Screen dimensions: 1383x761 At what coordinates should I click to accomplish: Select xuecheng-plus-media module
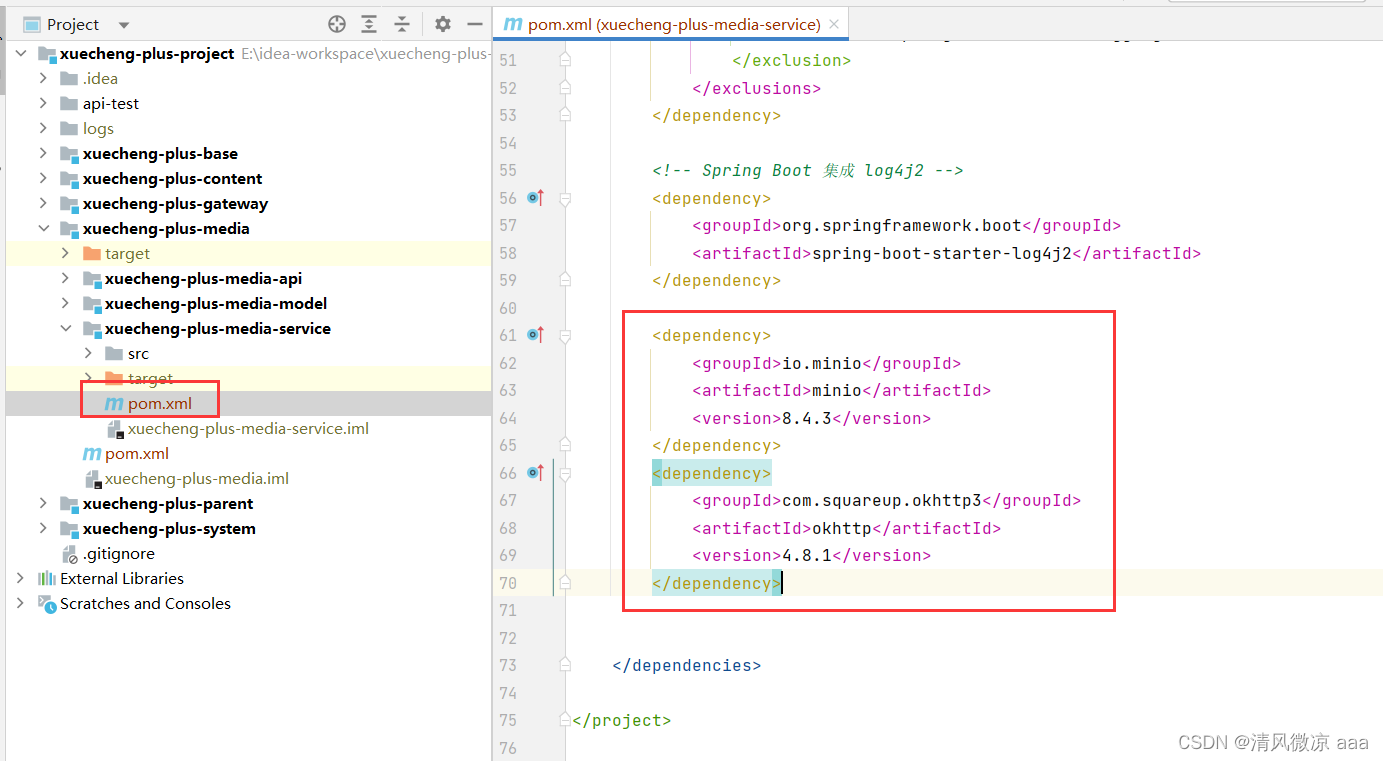[166, 228]
